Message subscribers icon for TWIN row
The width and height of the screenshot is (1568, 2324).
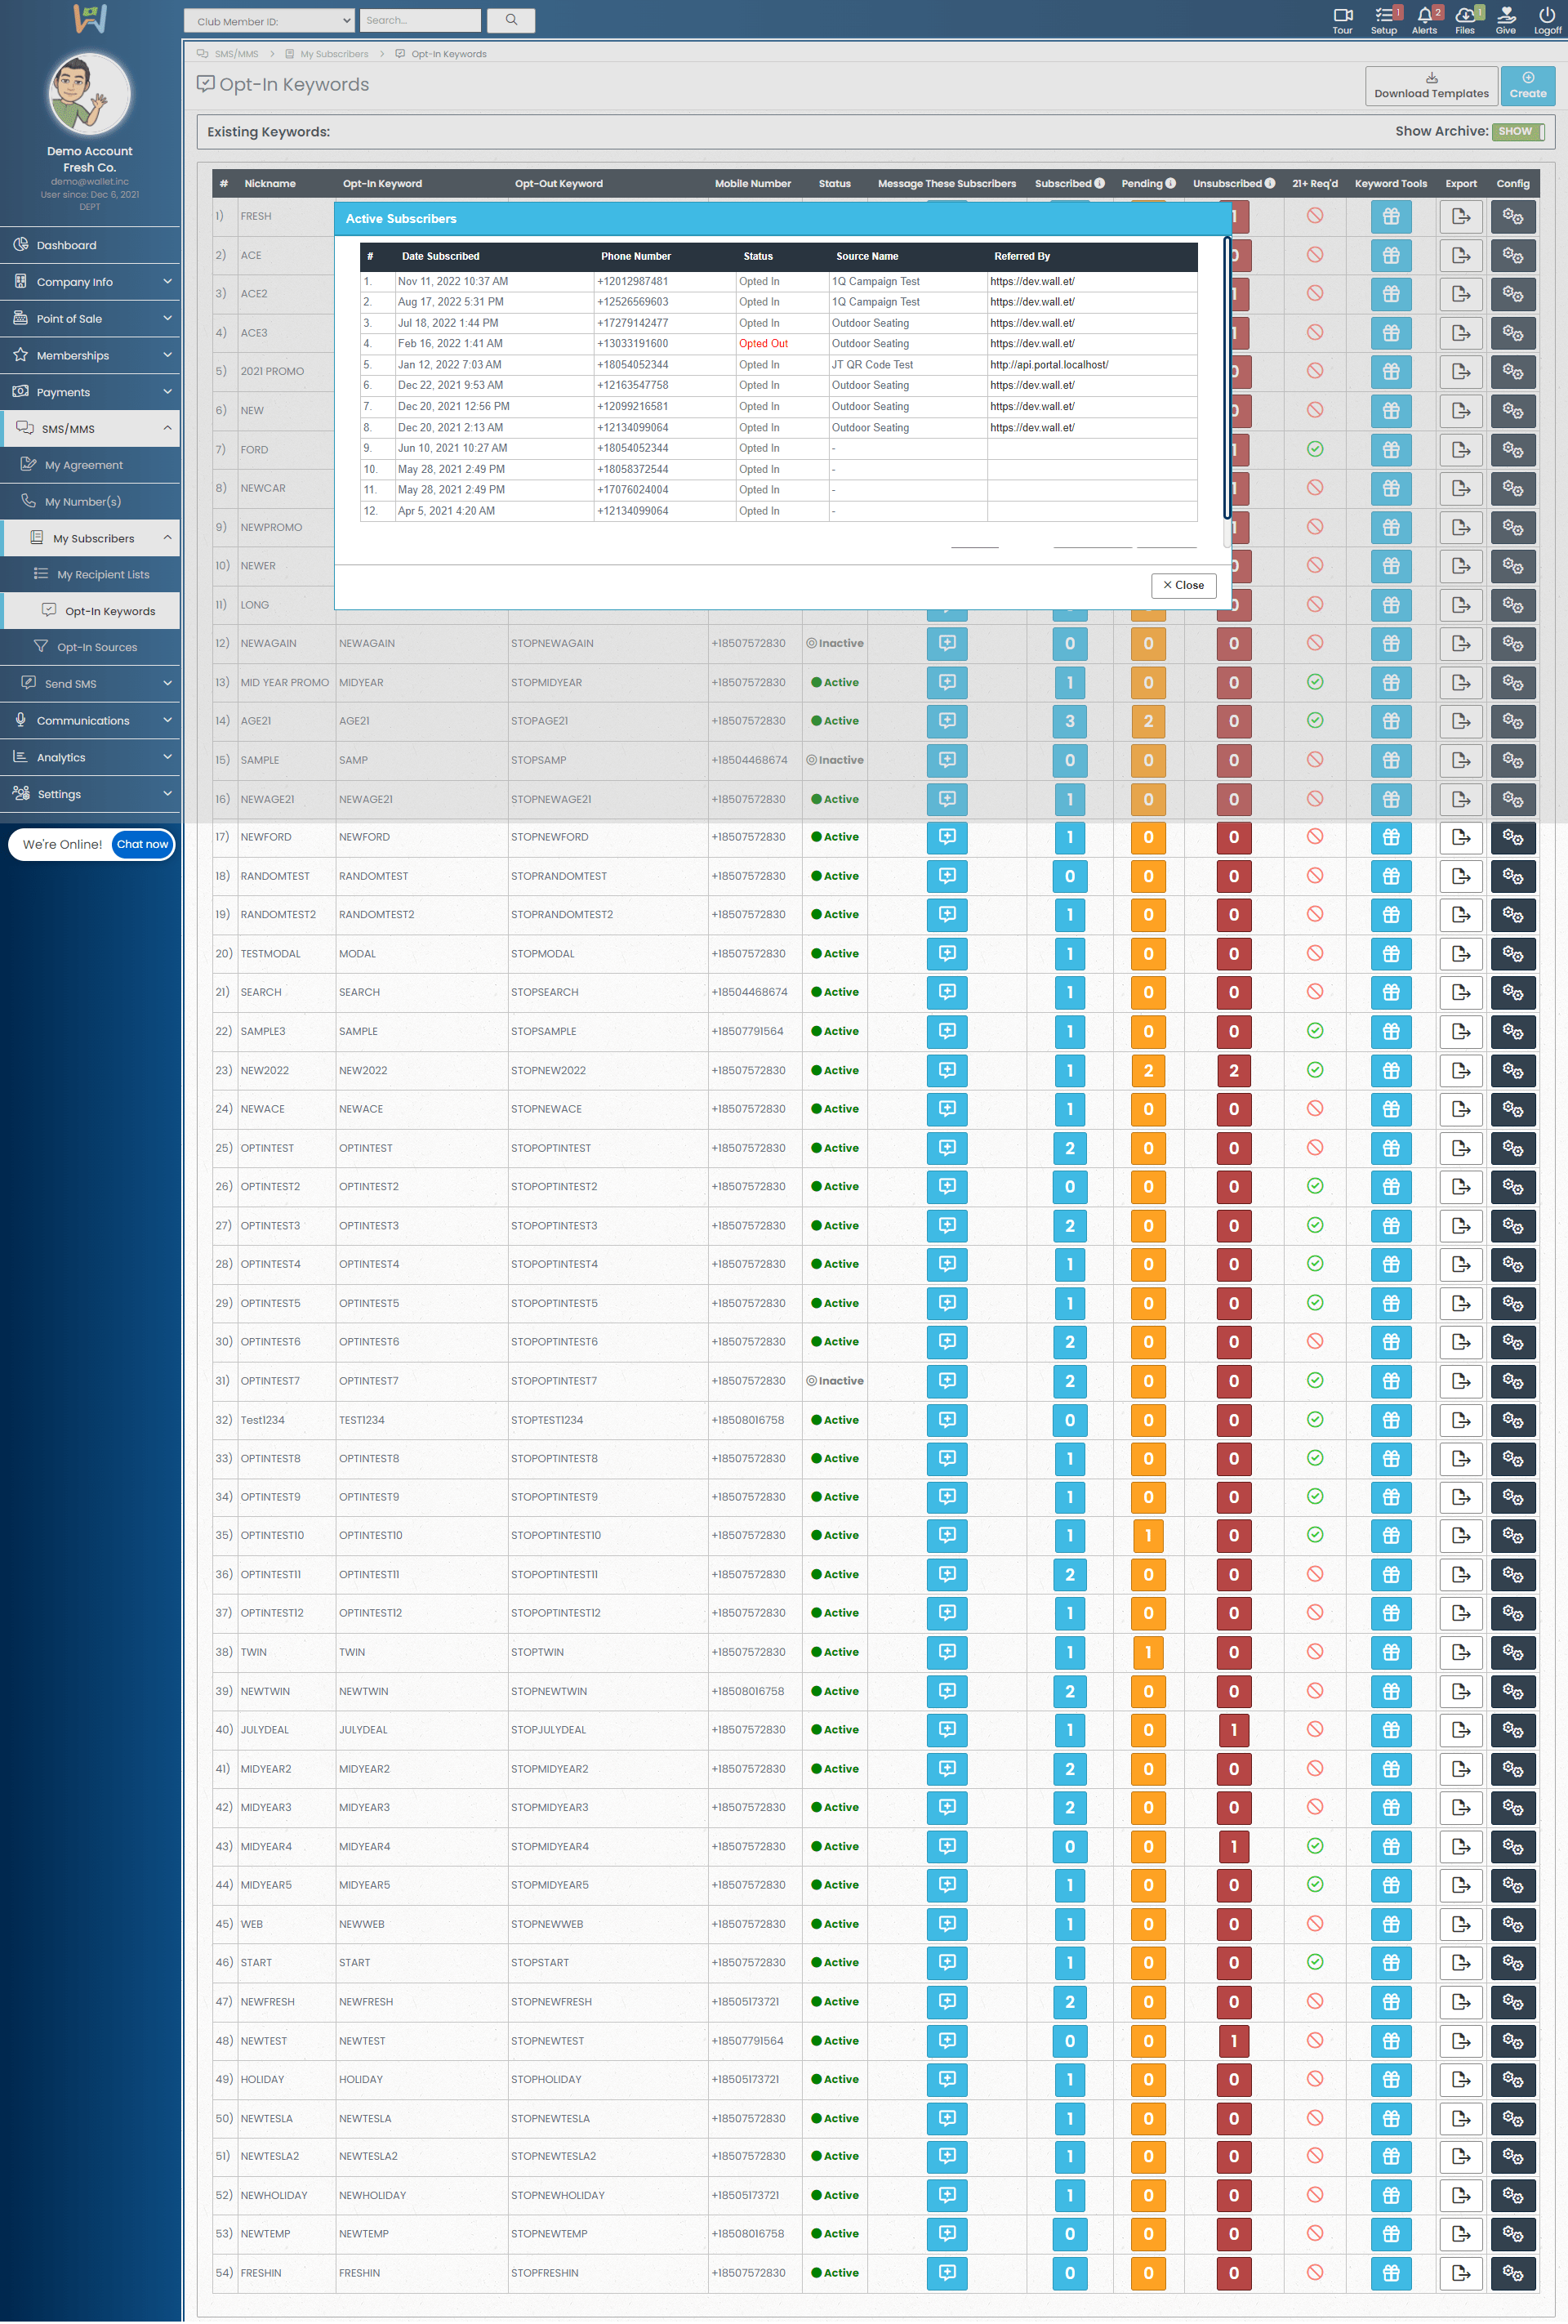pyautogui.click(x=946, y=1652)
